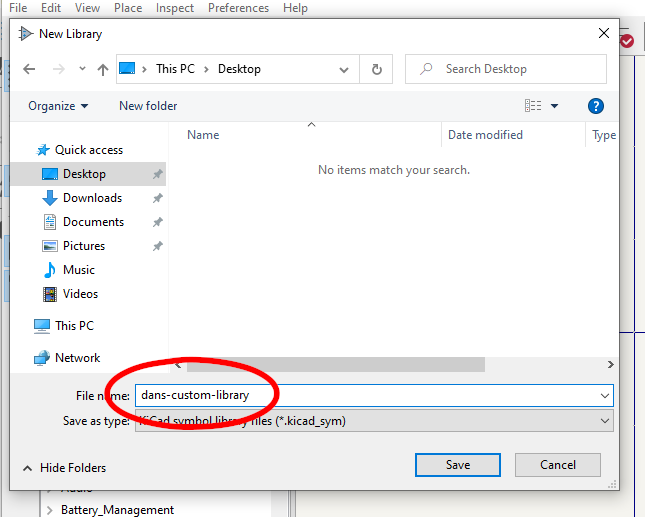Close the New Library dialog

tap(603, 33)
